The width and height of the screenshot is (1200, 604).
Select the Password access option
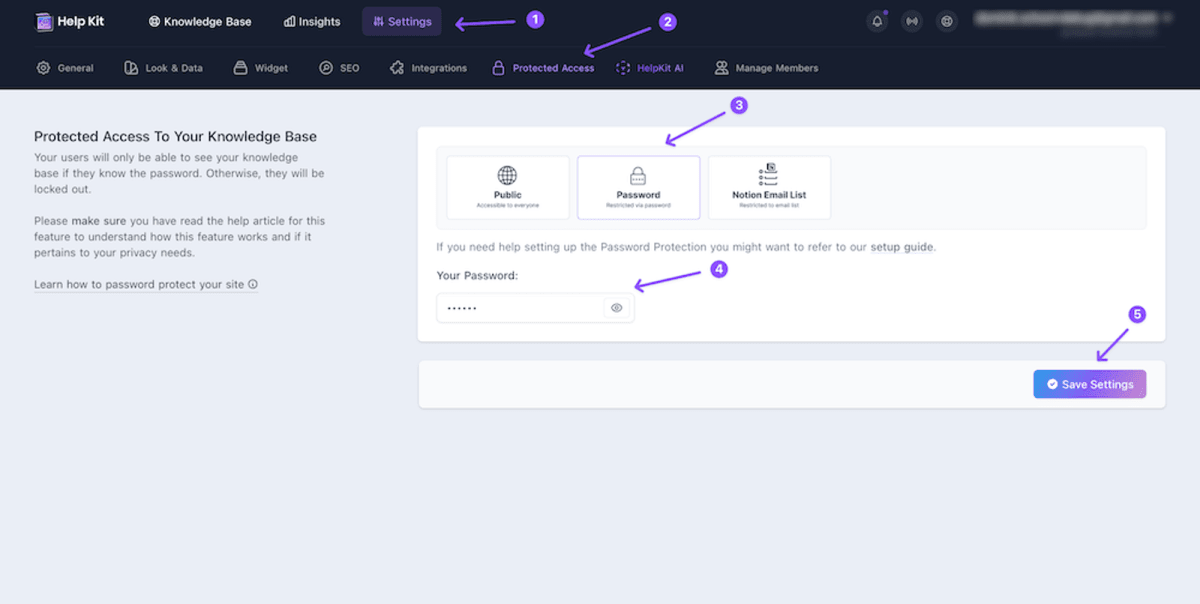coord(639,187)
